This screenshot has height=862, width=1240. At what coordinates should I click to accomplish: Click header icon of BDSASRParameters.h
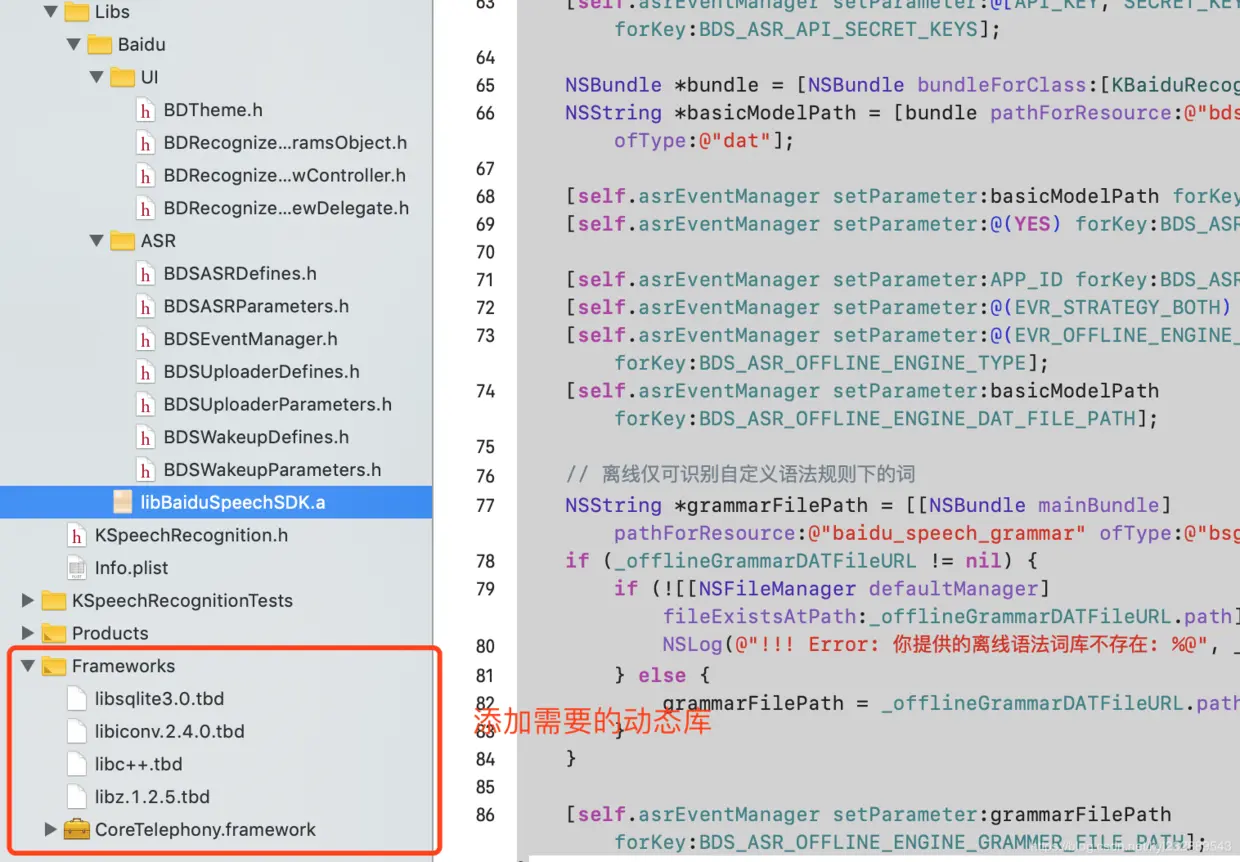(146, 307)
